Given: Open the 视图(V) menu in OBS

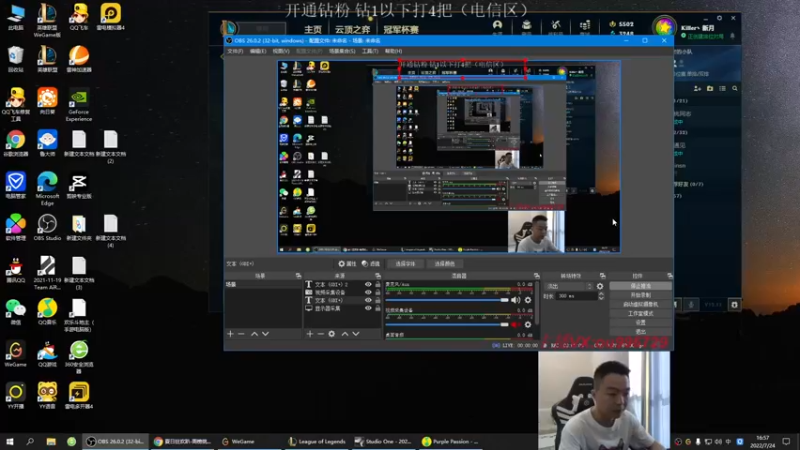Looking at the screenshot, I should [281, 51].
